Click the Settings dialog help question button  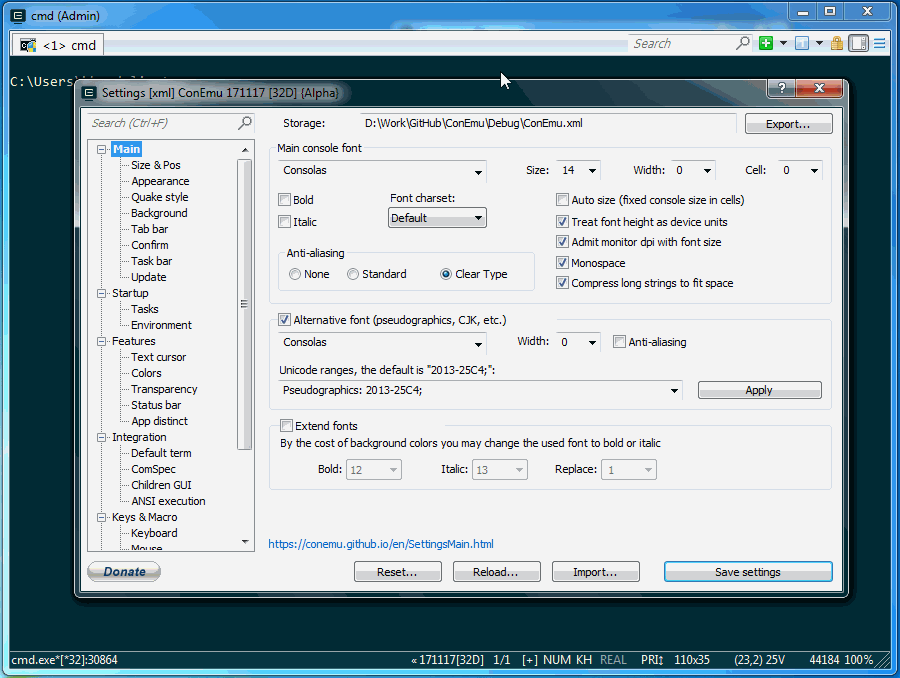pyautogui.click(x=781, y=88)
